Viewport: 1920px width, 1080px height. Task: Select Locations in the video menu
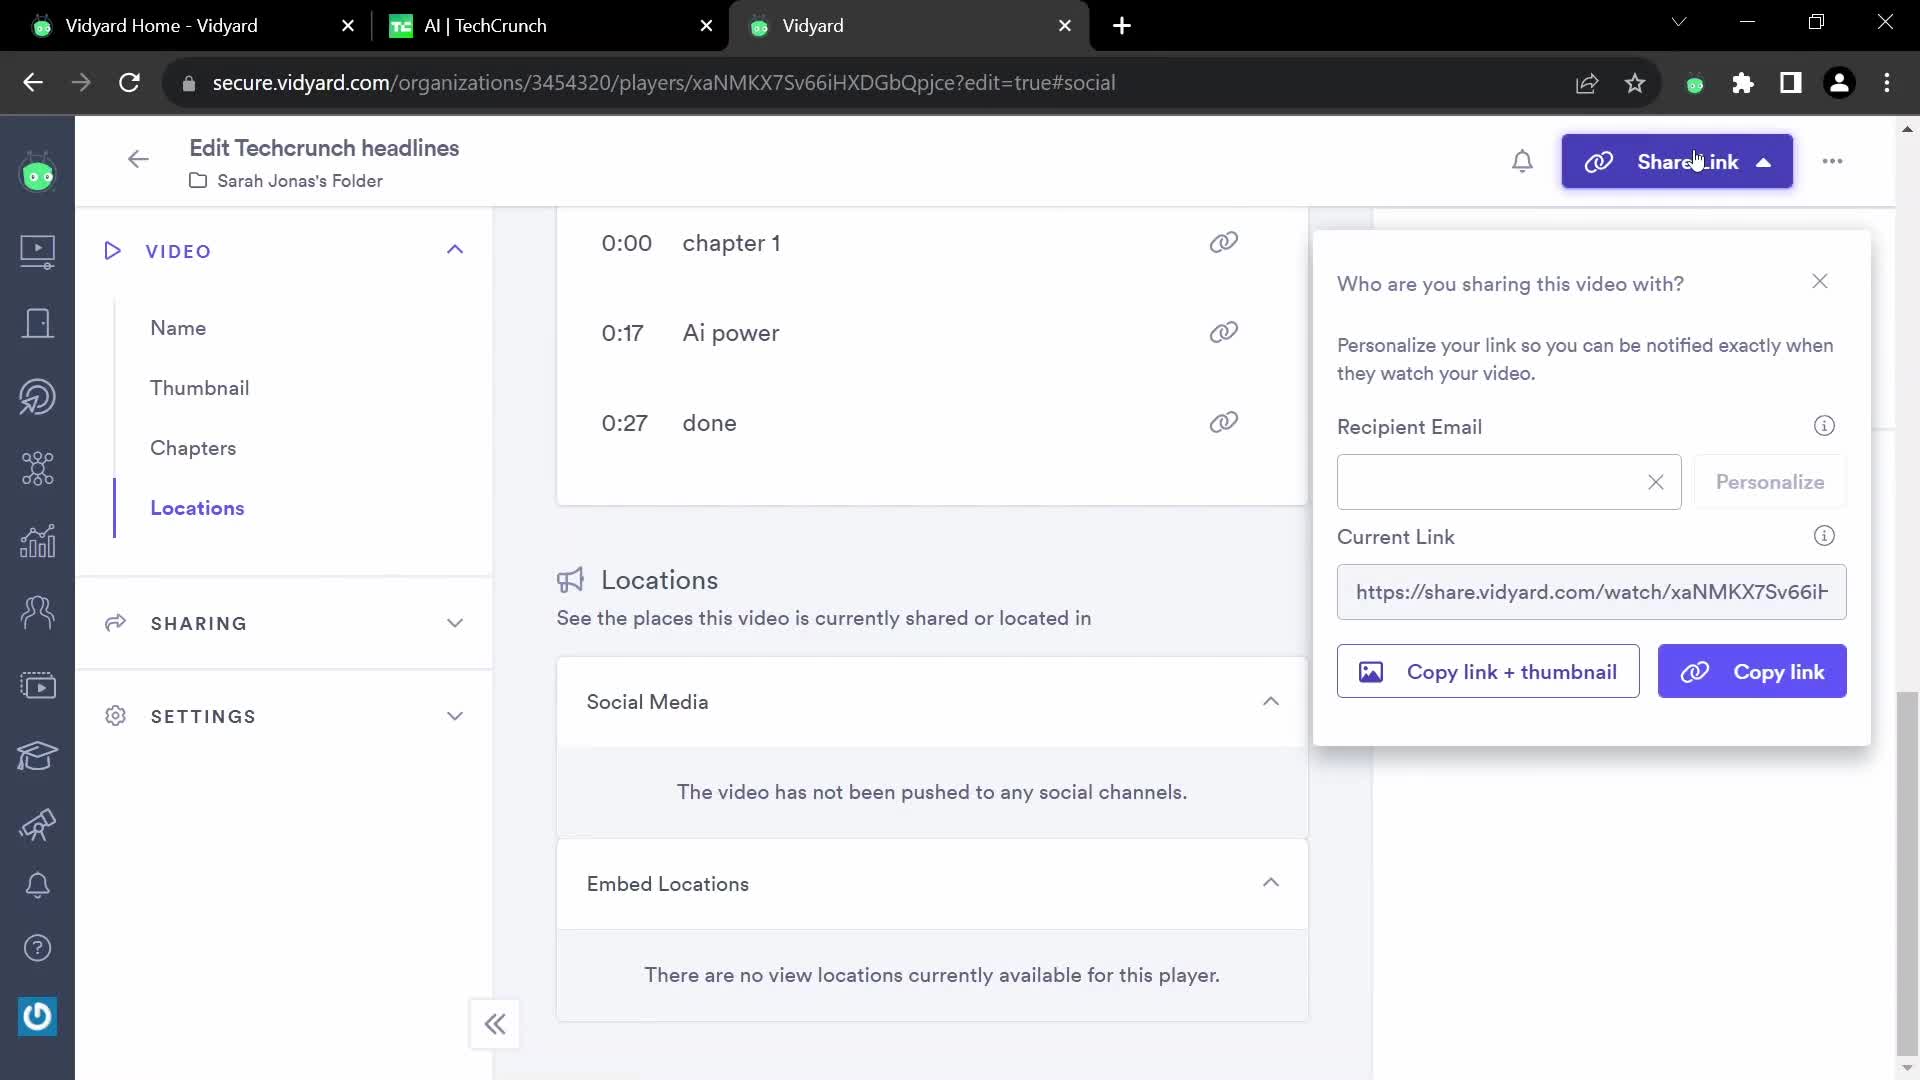pos(197,508)
